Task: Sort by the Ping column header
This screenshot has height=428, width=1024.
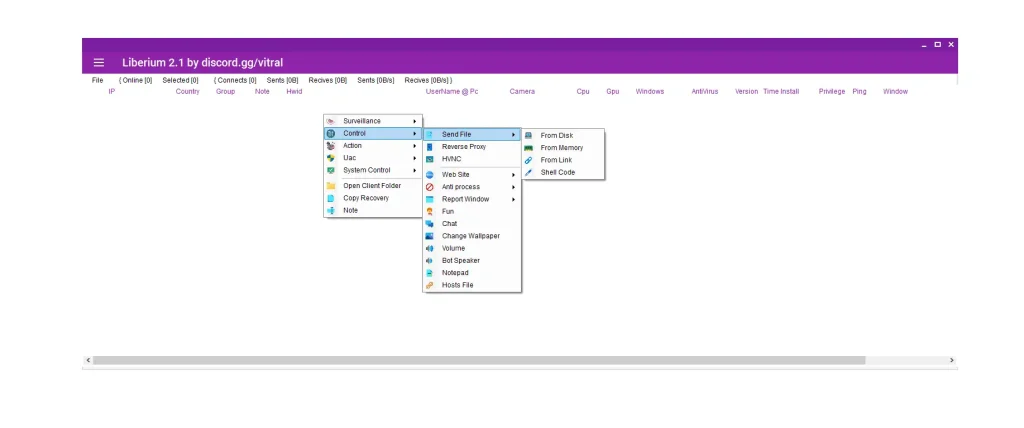Action: click(x=859, y=91)
